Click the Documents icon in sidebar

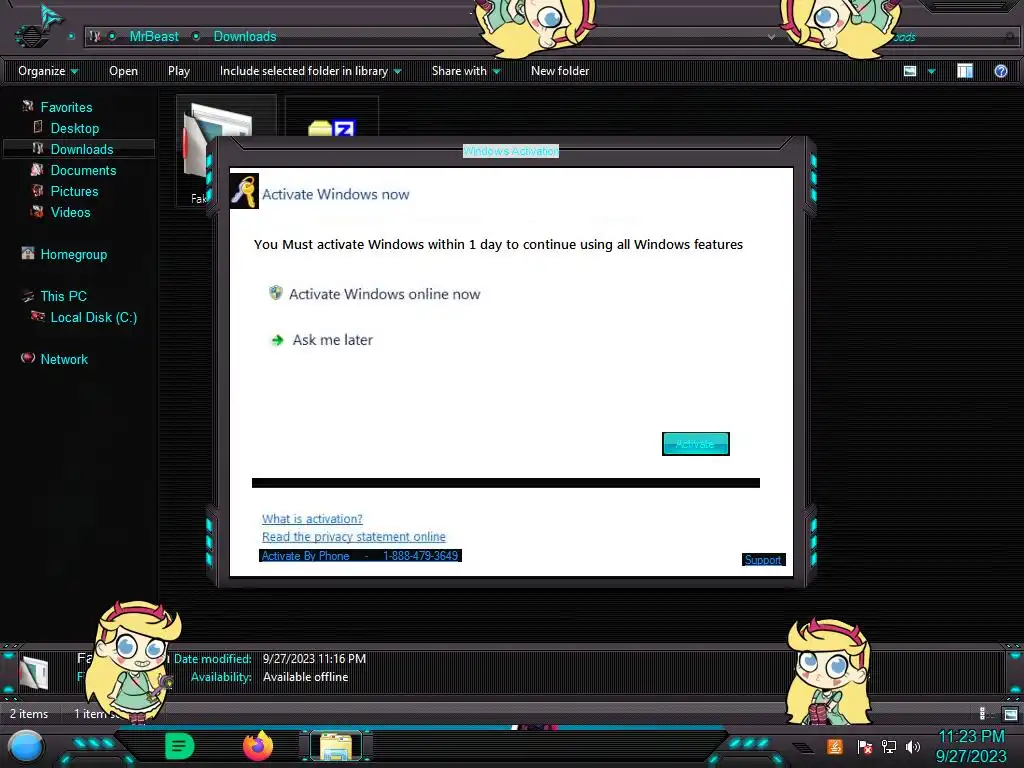pos(37,170)
